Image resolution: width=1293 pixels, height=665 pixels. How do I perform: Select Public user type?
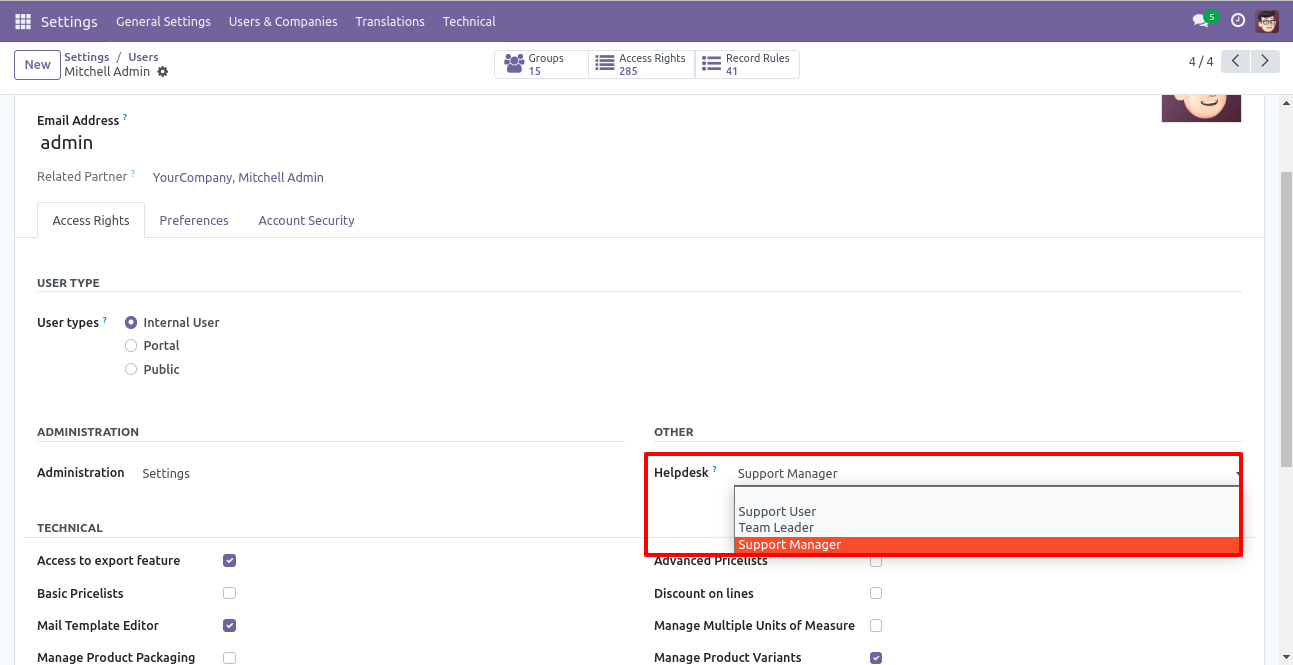[131, 369]
